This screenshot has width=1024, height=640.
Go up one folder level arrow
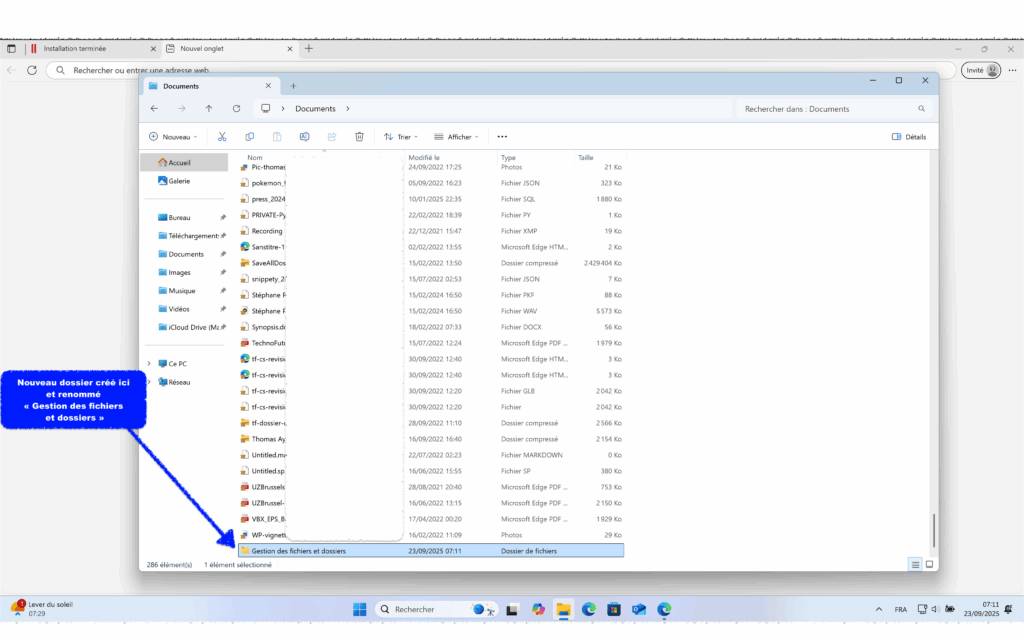209,108
